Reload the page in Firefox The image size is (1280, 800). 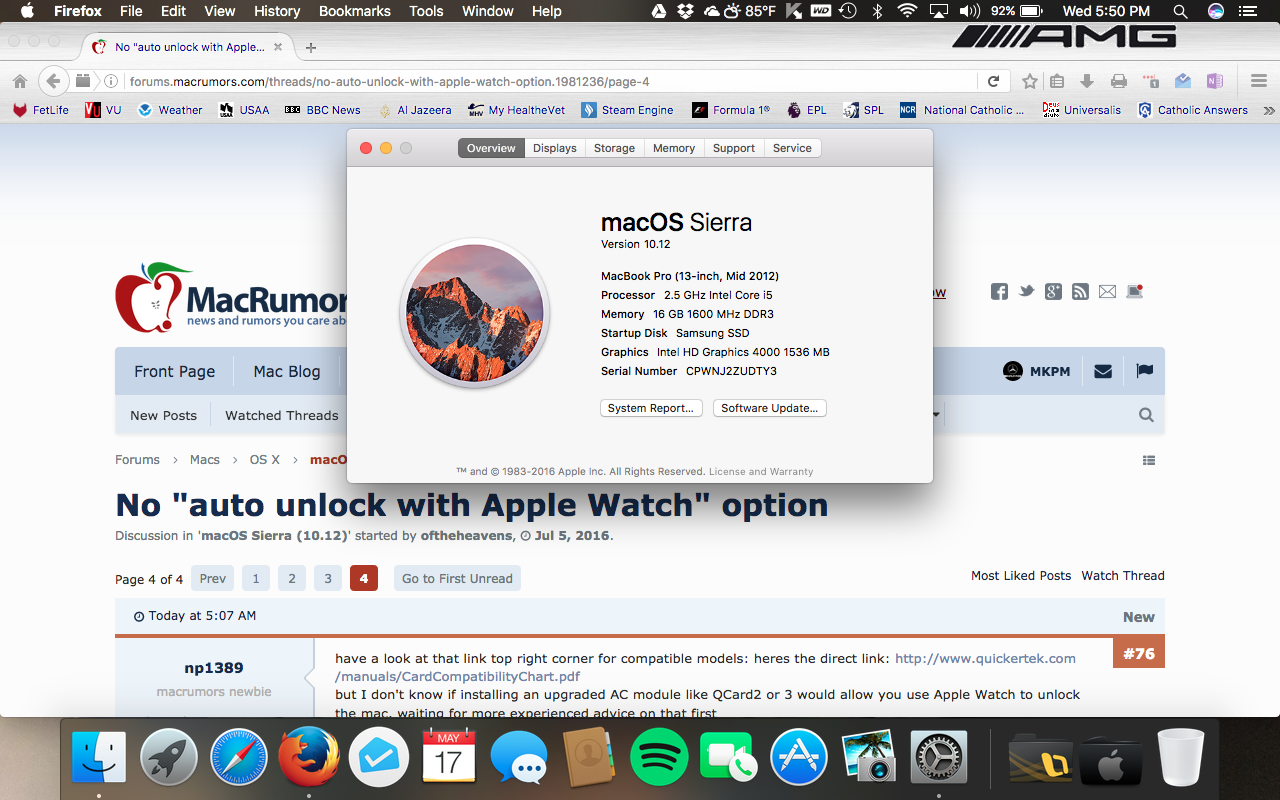click(993, 81)
